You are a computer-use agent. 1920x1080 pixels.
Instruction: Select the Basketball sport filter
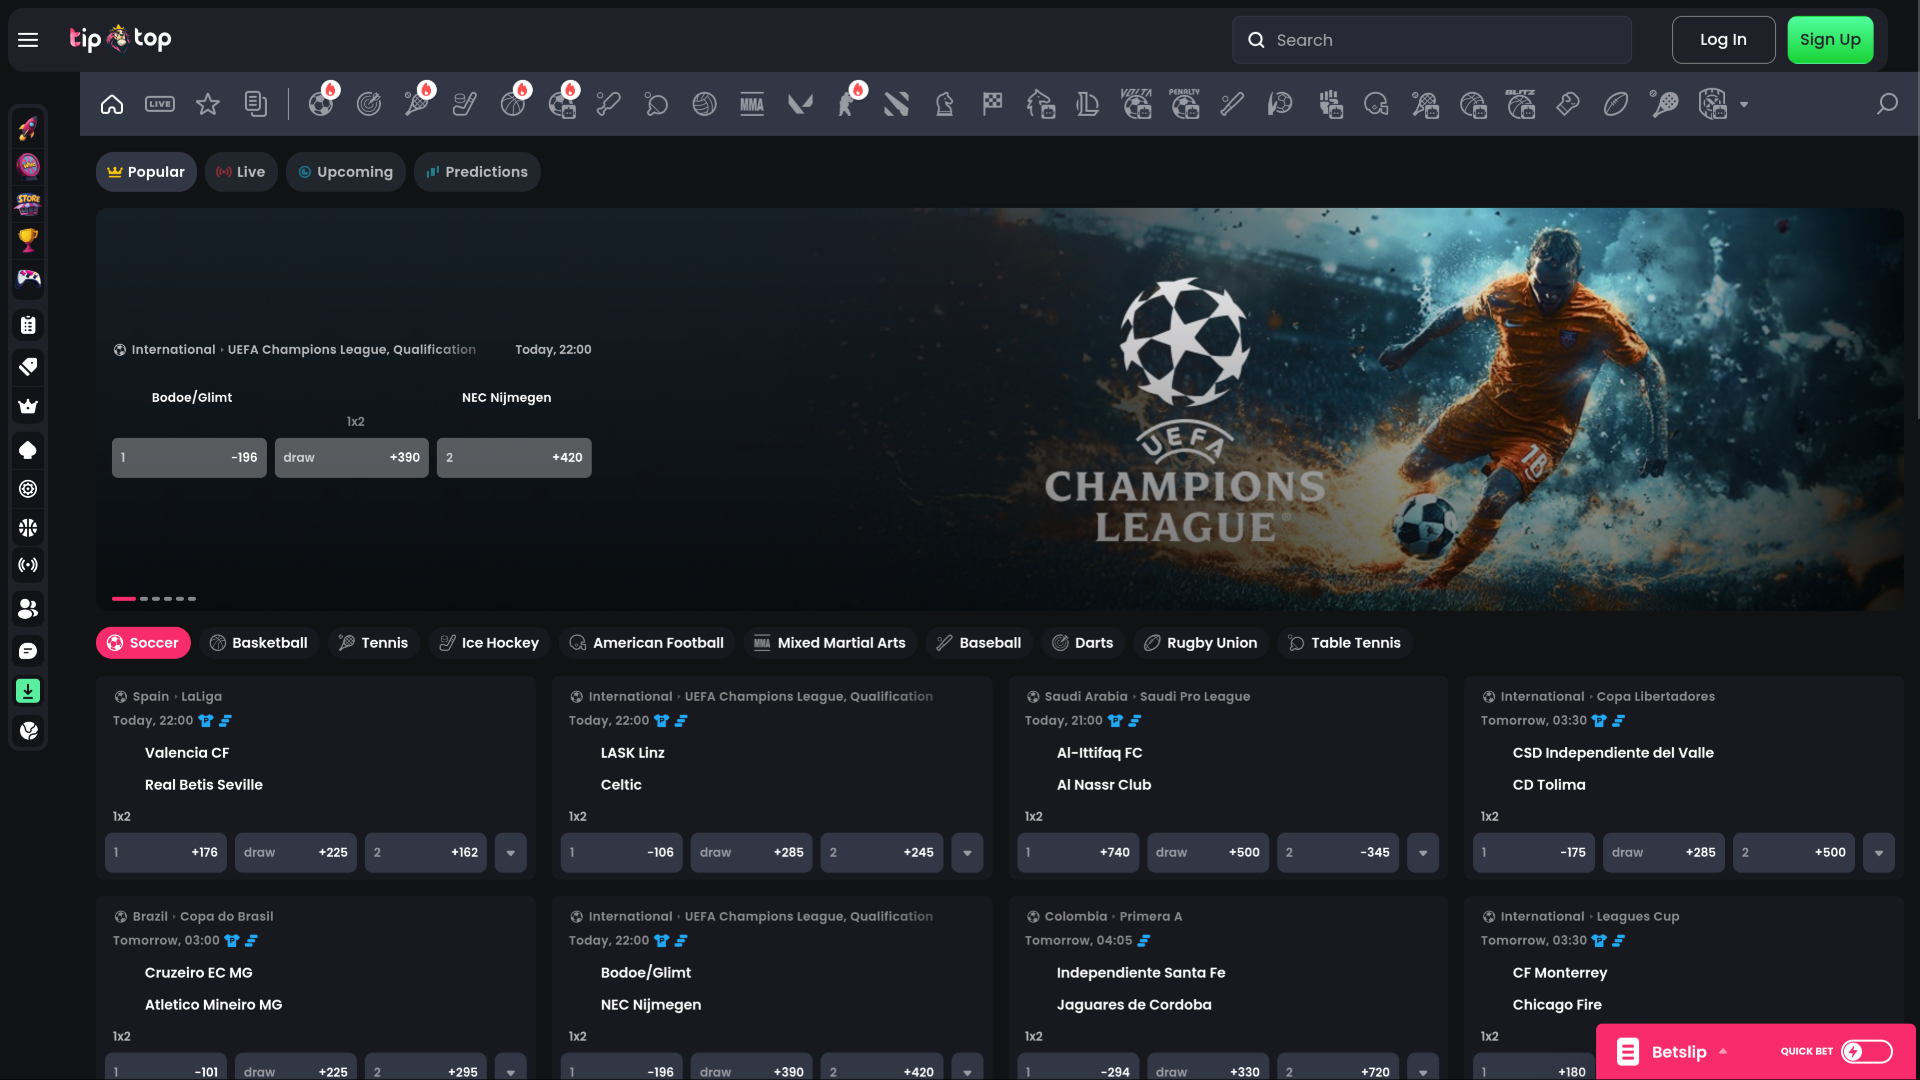[259, 643]
